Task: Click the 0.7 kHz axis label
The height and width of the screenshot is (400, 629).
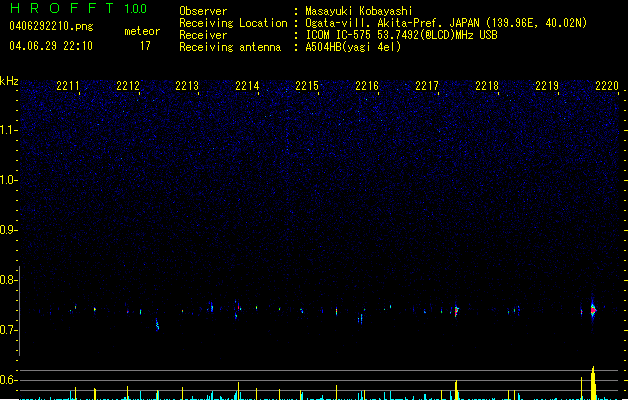Action: tap(9, 330)
